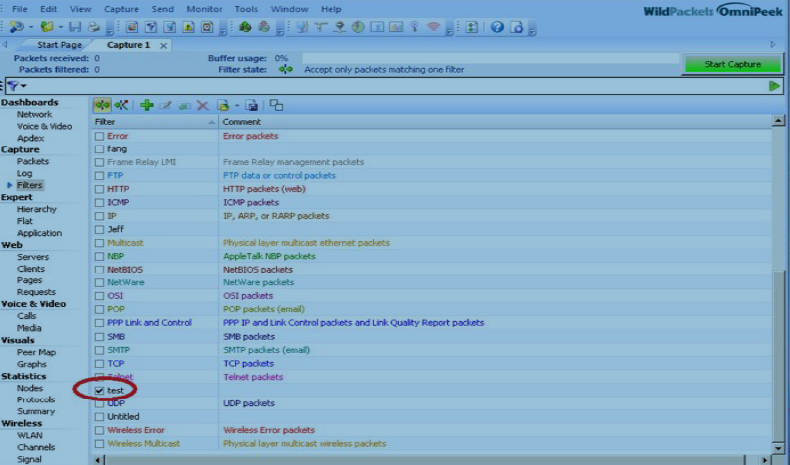Viewport: 790px width, 465px height.
Task: Delete filter with the red X icon
Action: click(203, 105)
